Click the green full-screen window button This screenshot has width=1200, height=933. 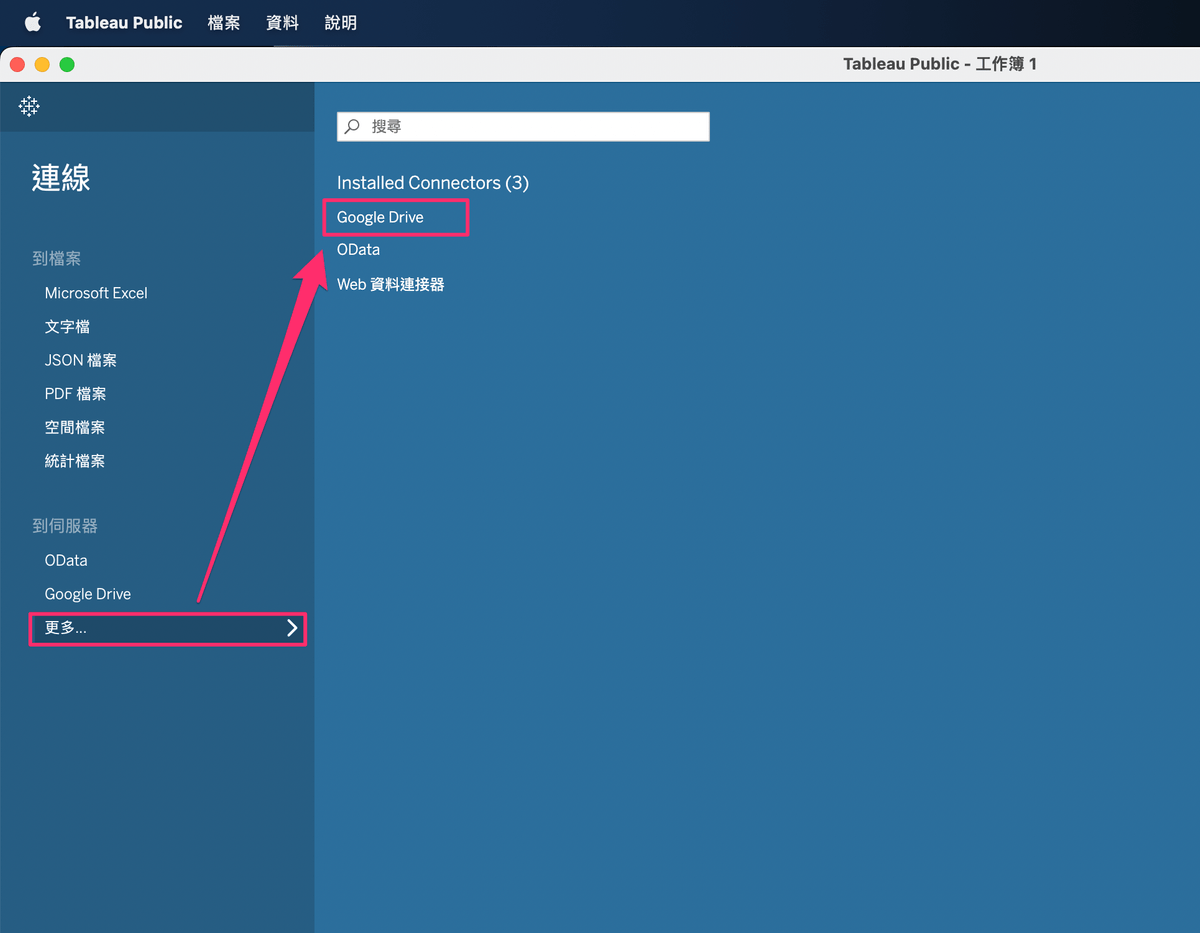pyautogui.click(x=67, y=64)
